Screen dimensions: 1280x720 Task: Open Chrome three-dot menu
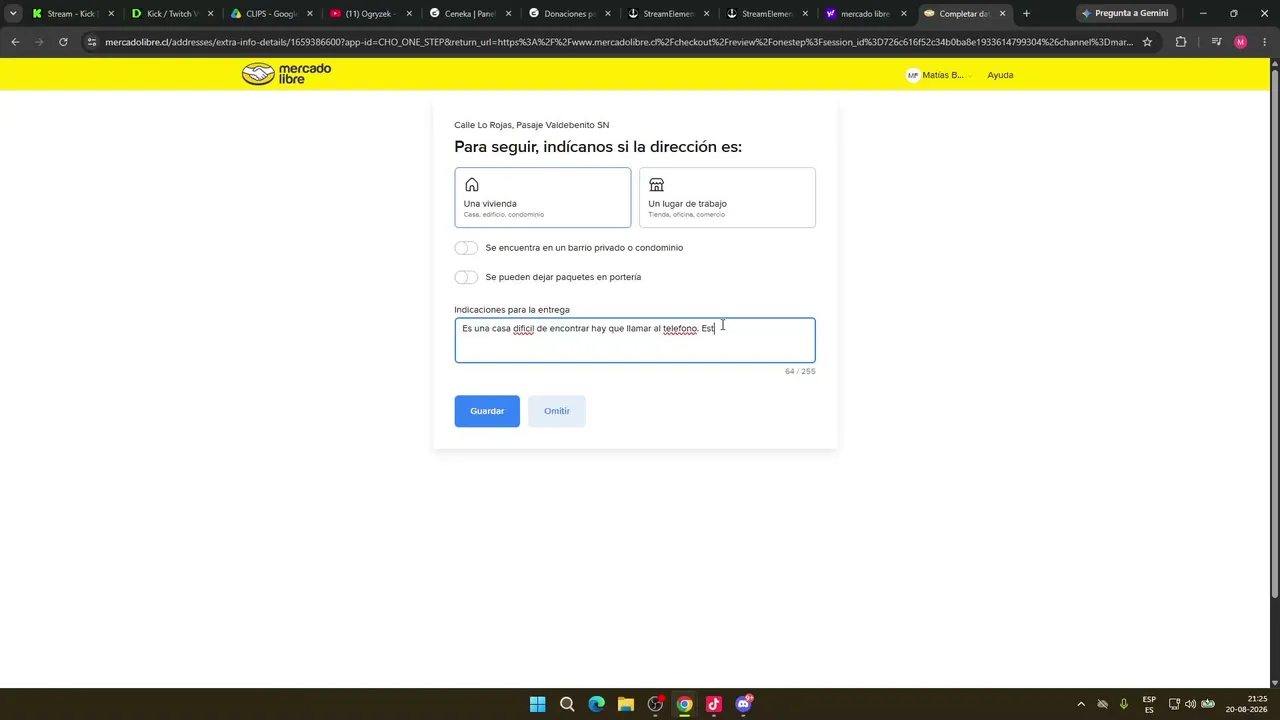(1263, 42)
